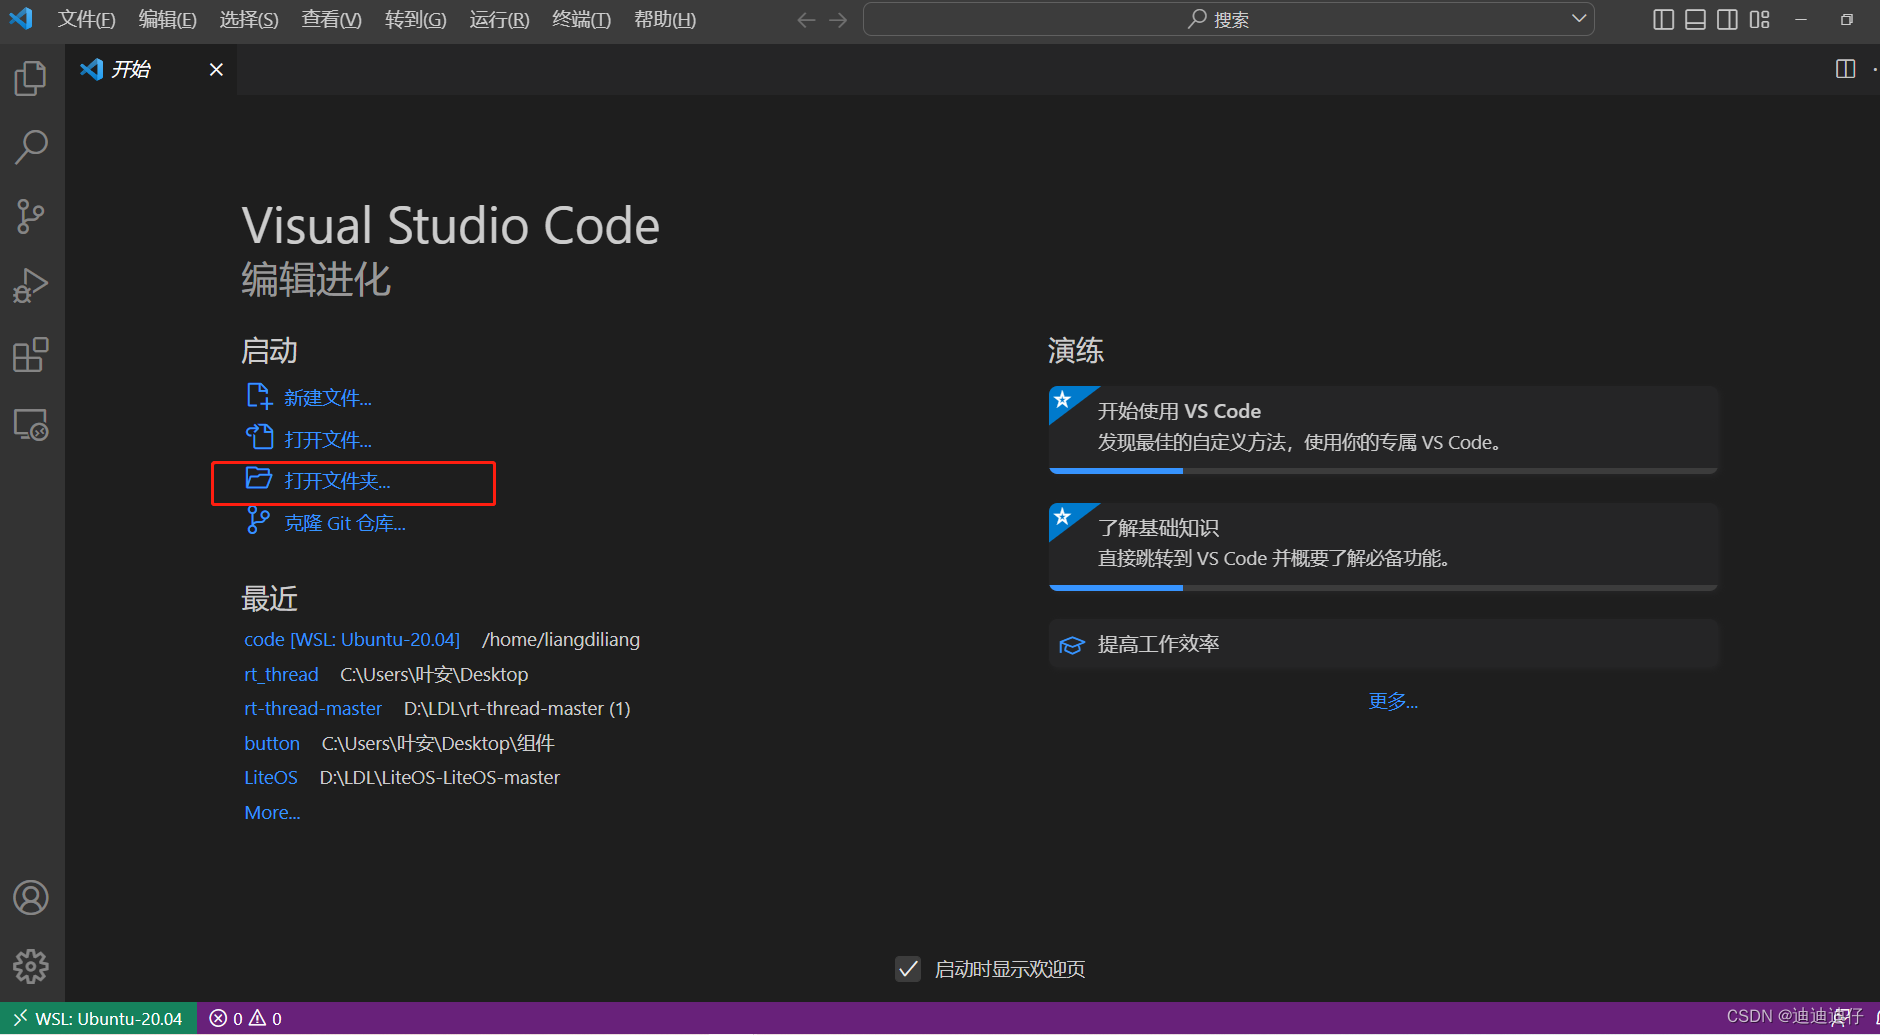Click 打开文件夹... link

coord(337,481)
